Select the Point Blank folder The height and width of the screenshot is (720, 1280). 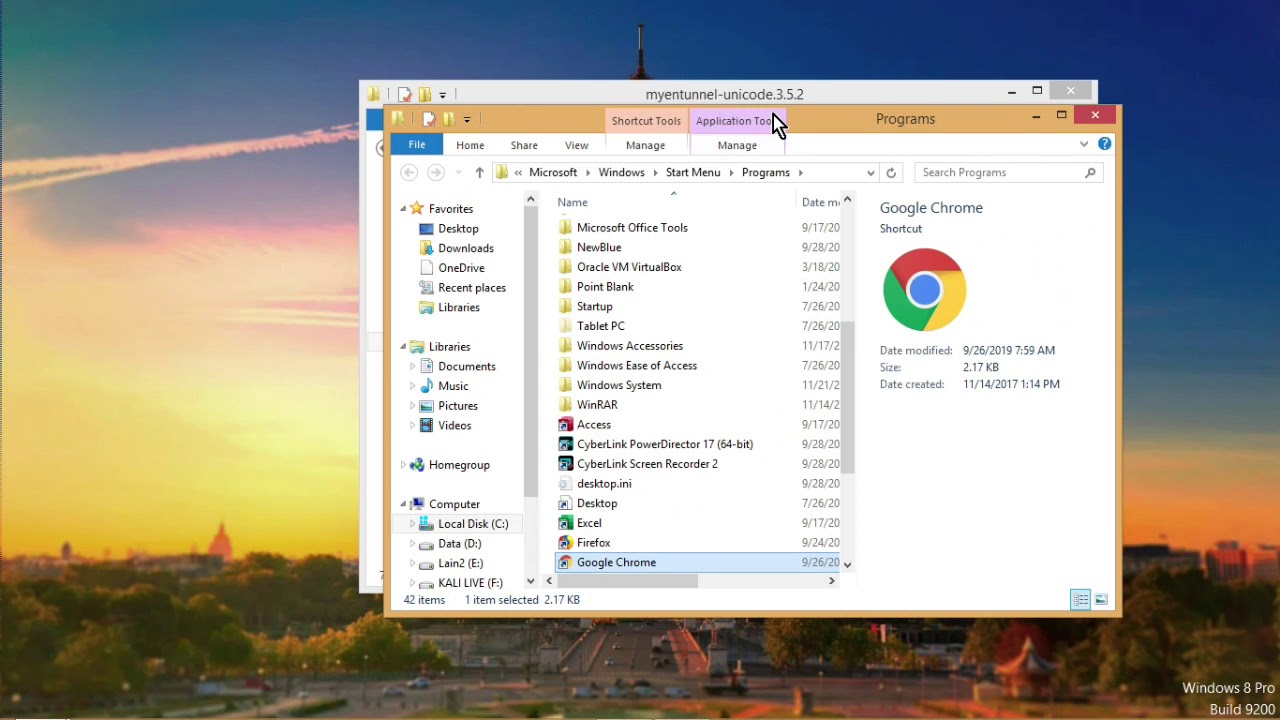(605, 287)
